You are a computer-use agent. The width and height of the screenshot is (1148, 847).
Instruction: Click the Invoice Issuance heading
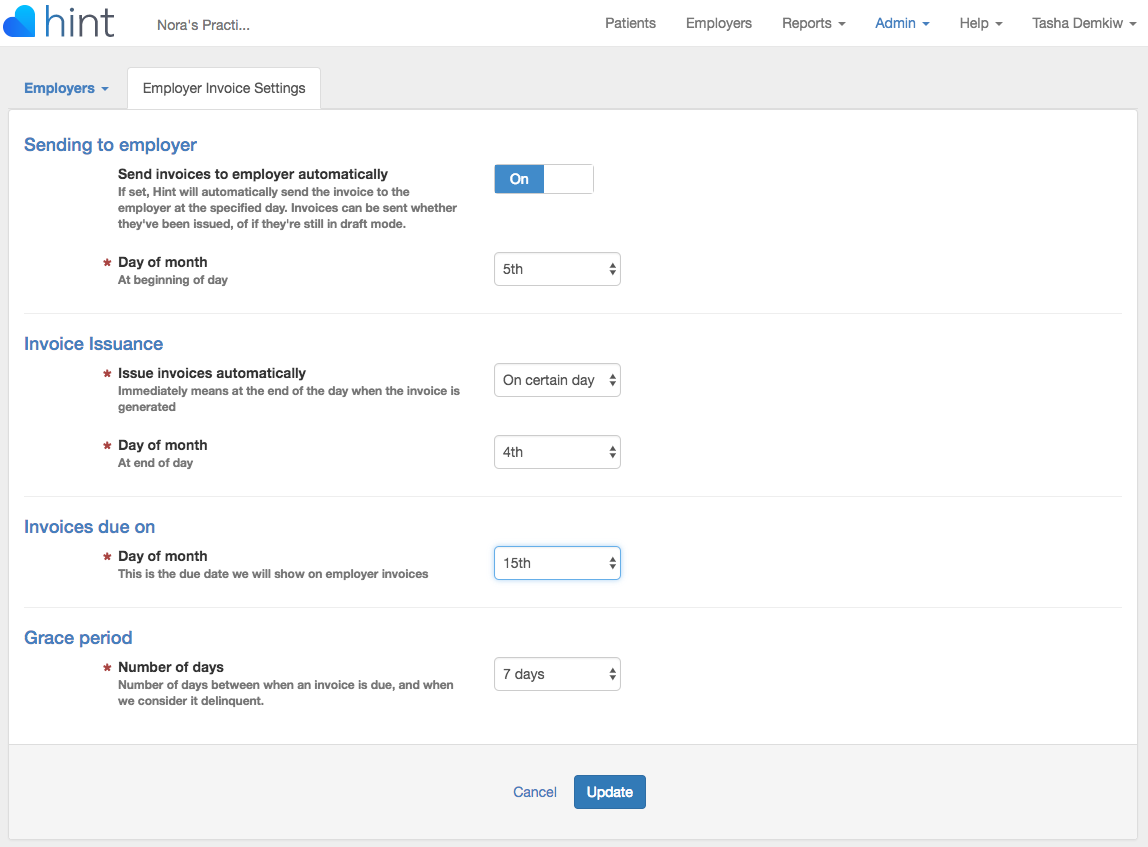click(93, 344)
